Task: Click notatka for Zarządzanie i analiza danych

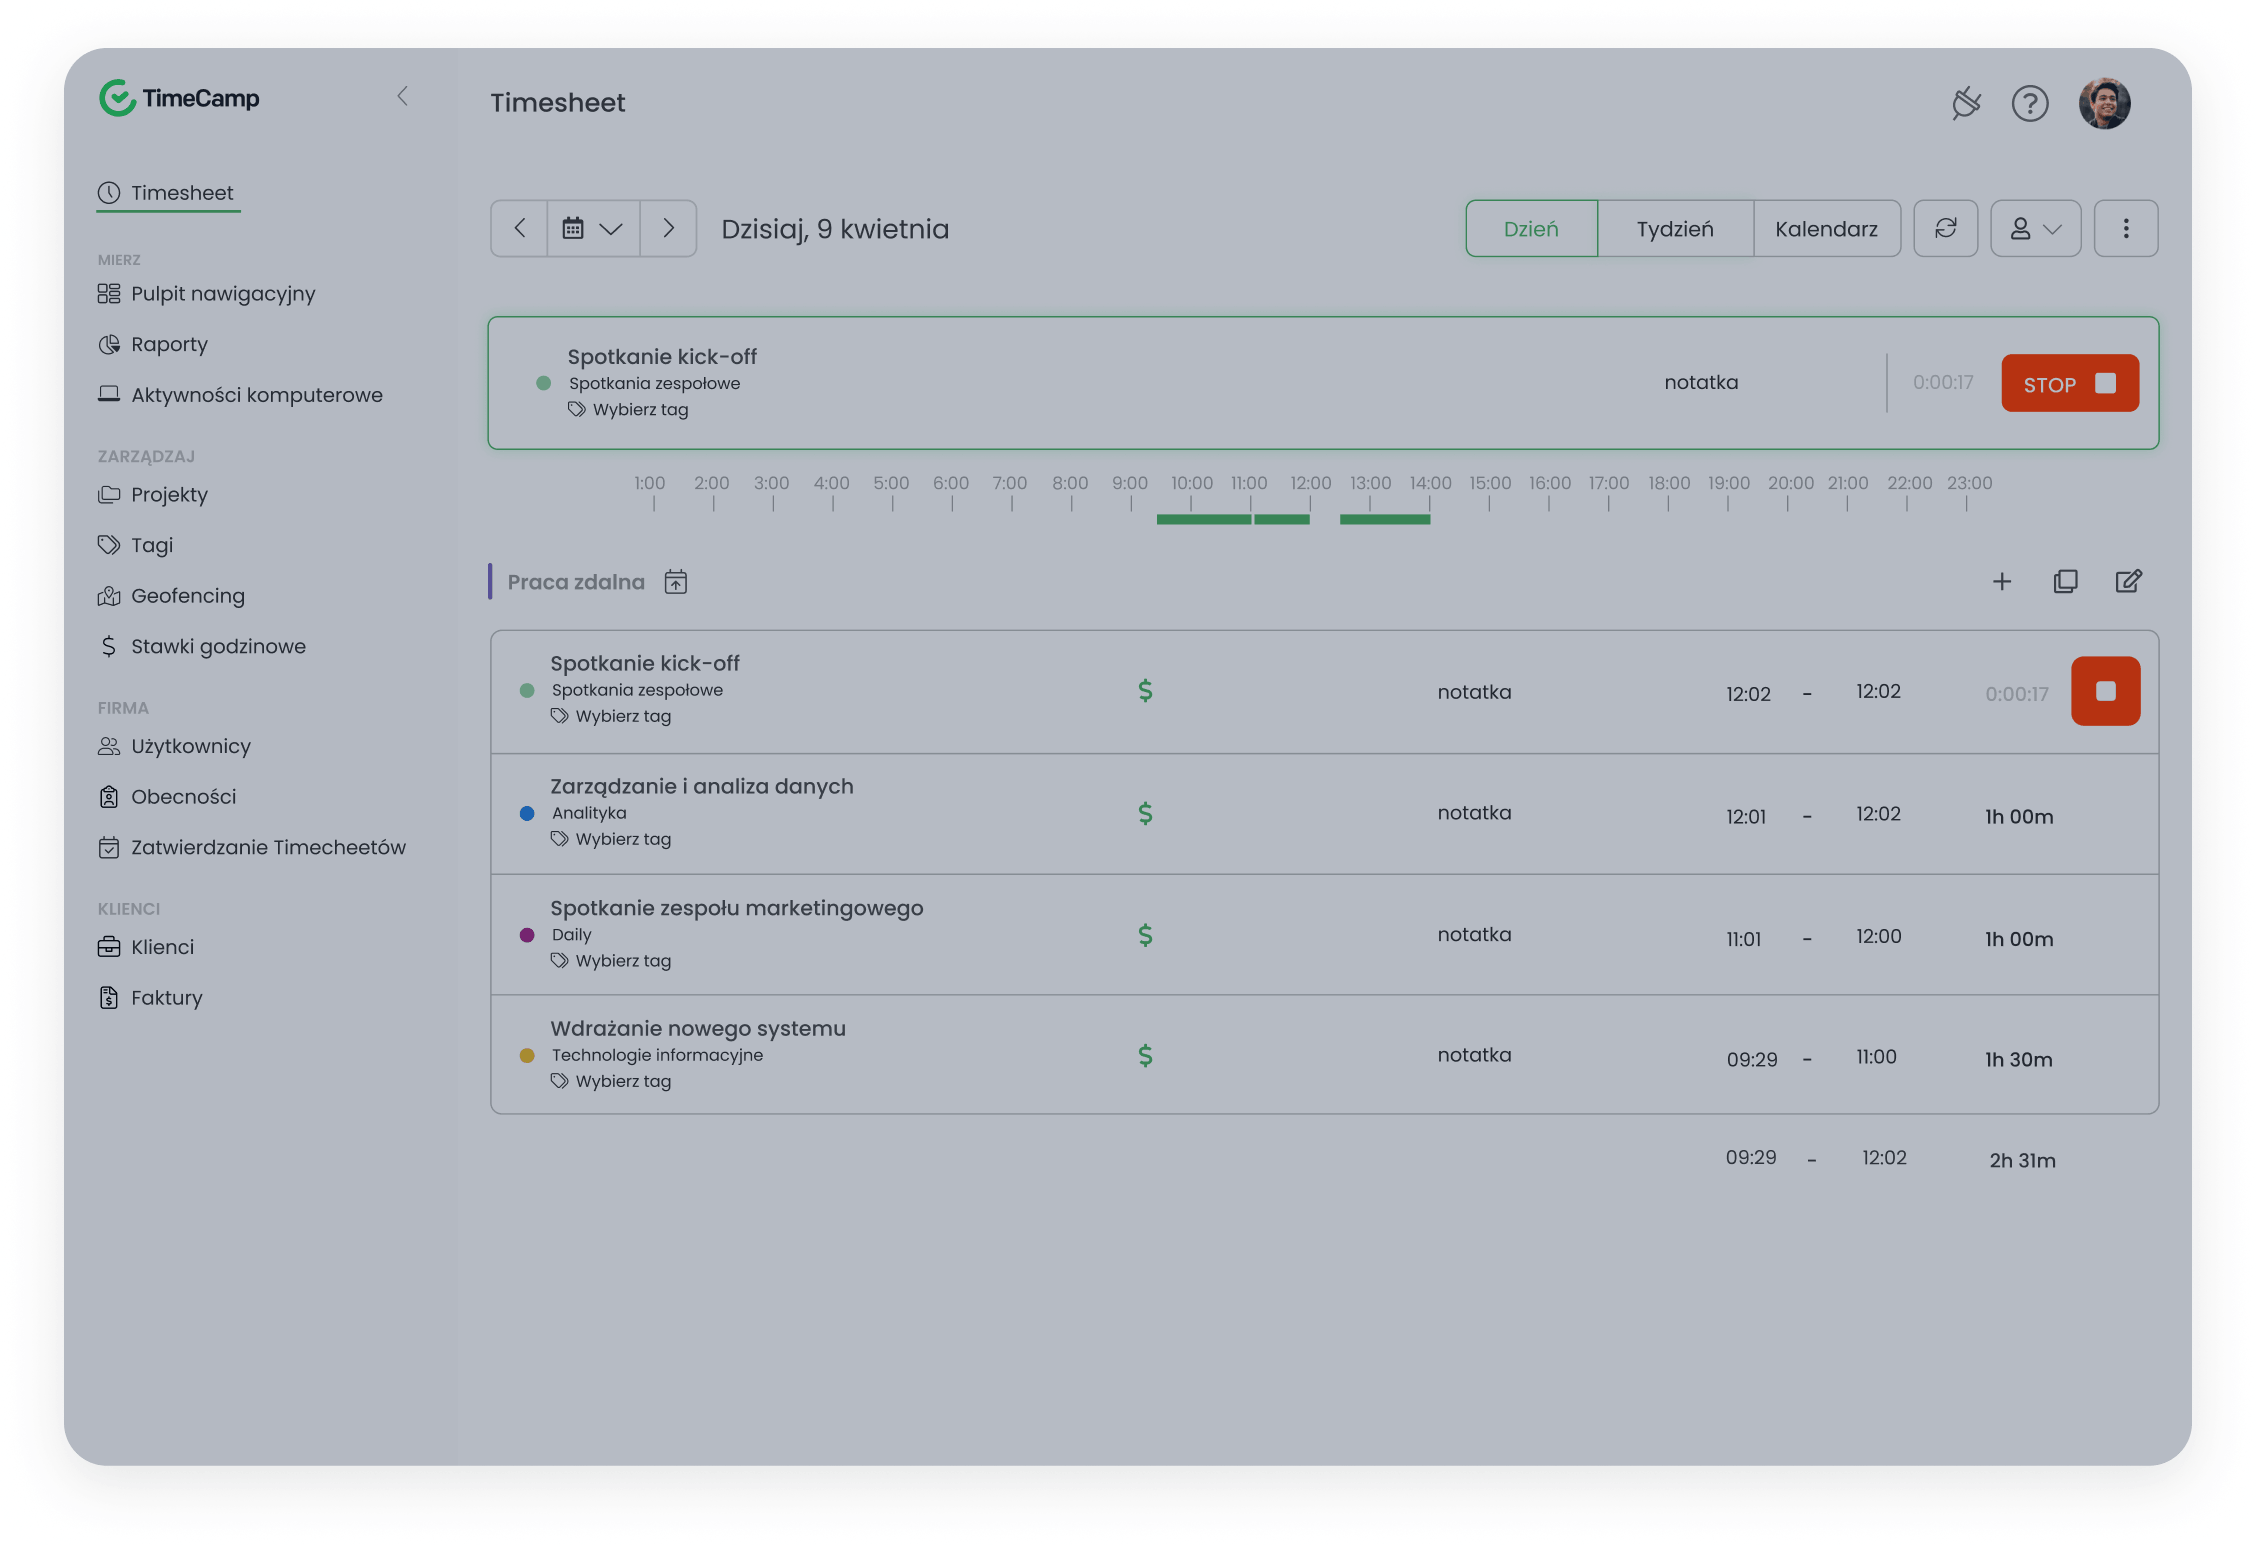Action: pyautogui.click(x=1475, y=813)
